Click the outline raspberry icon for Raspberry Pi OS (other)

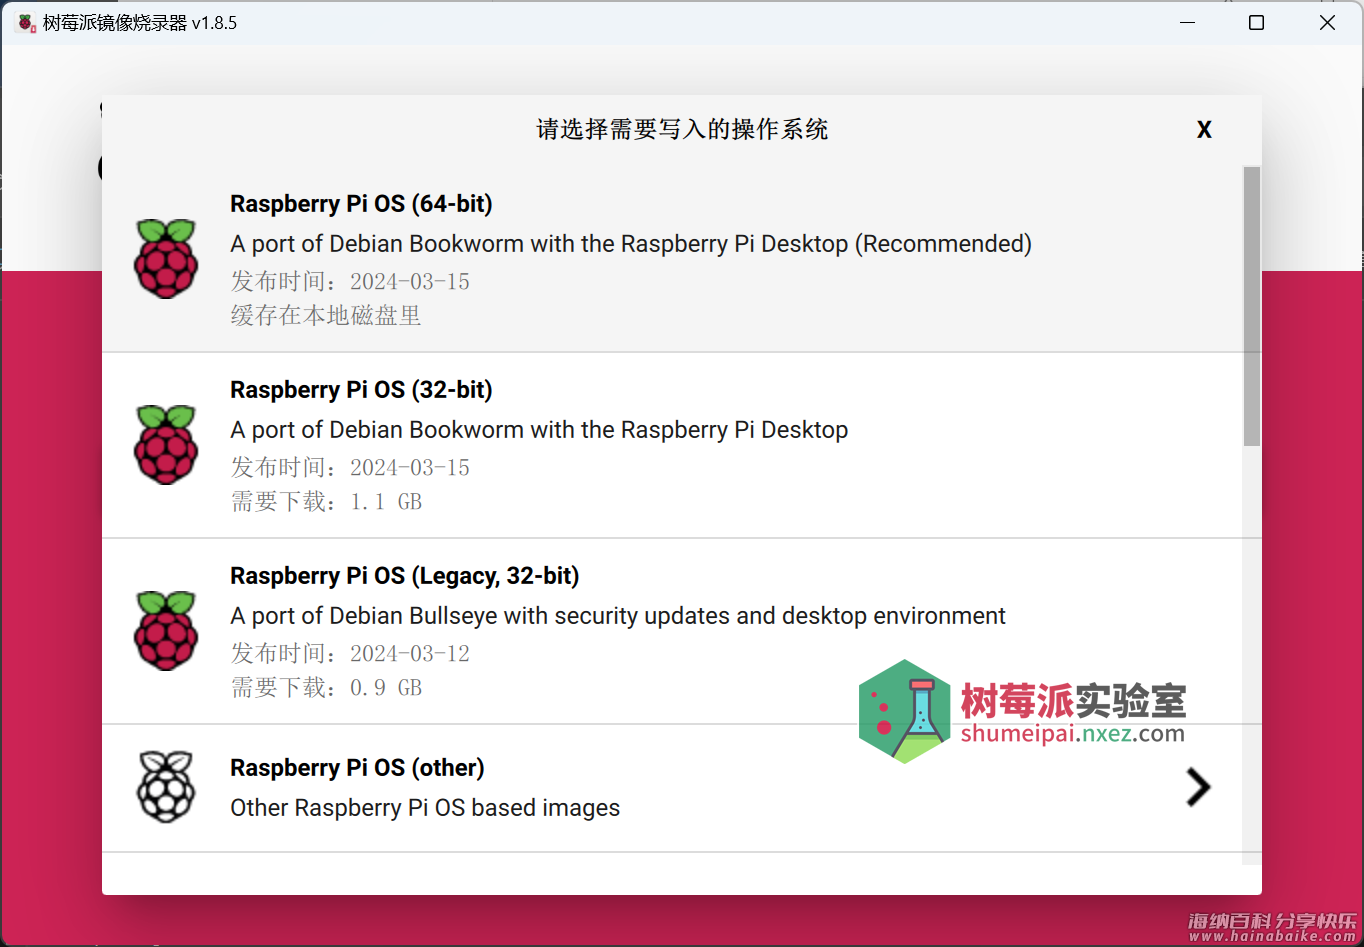coord(166,787)
